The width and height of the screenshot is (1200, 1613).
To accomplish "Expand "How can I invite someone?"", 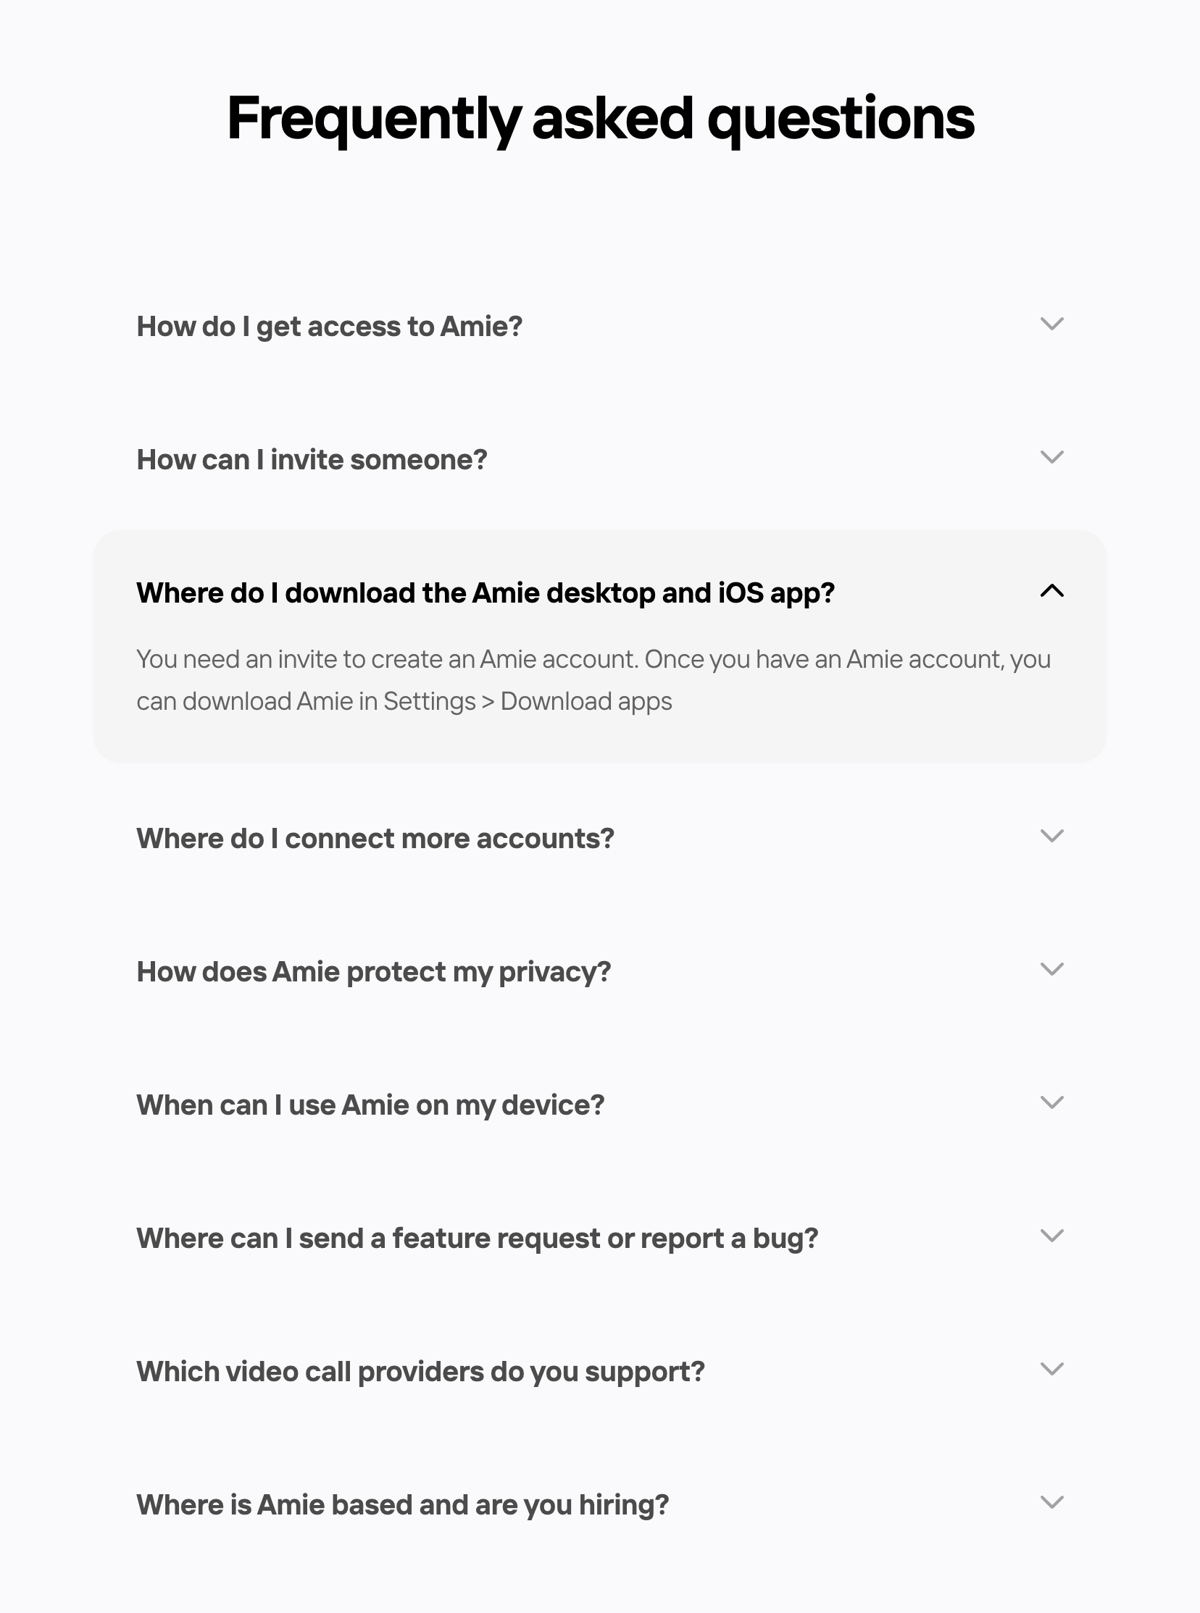I will point(312,459).
